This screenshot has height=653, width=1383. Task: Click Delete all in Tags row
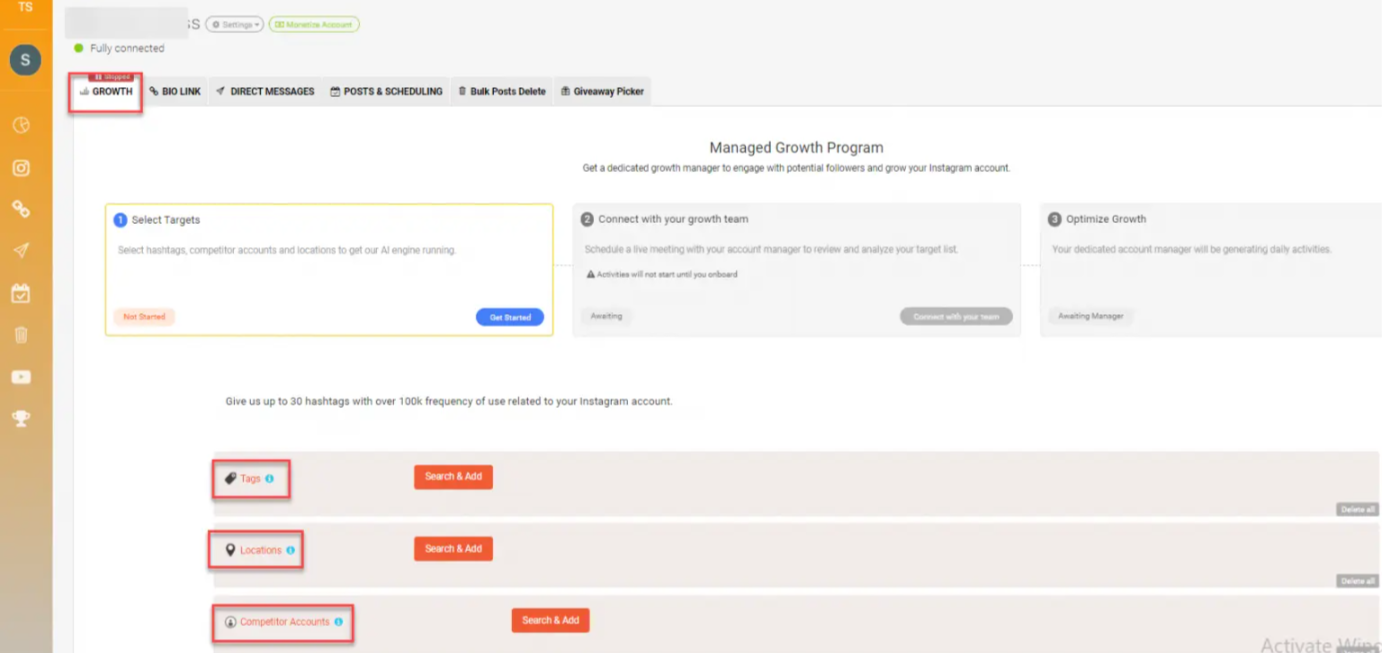click(x=1358, y=510)
